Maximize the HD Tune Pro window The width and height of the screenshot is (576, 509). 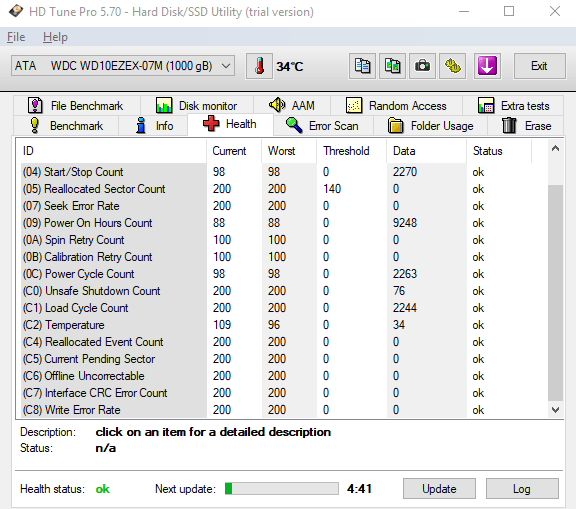509,11
